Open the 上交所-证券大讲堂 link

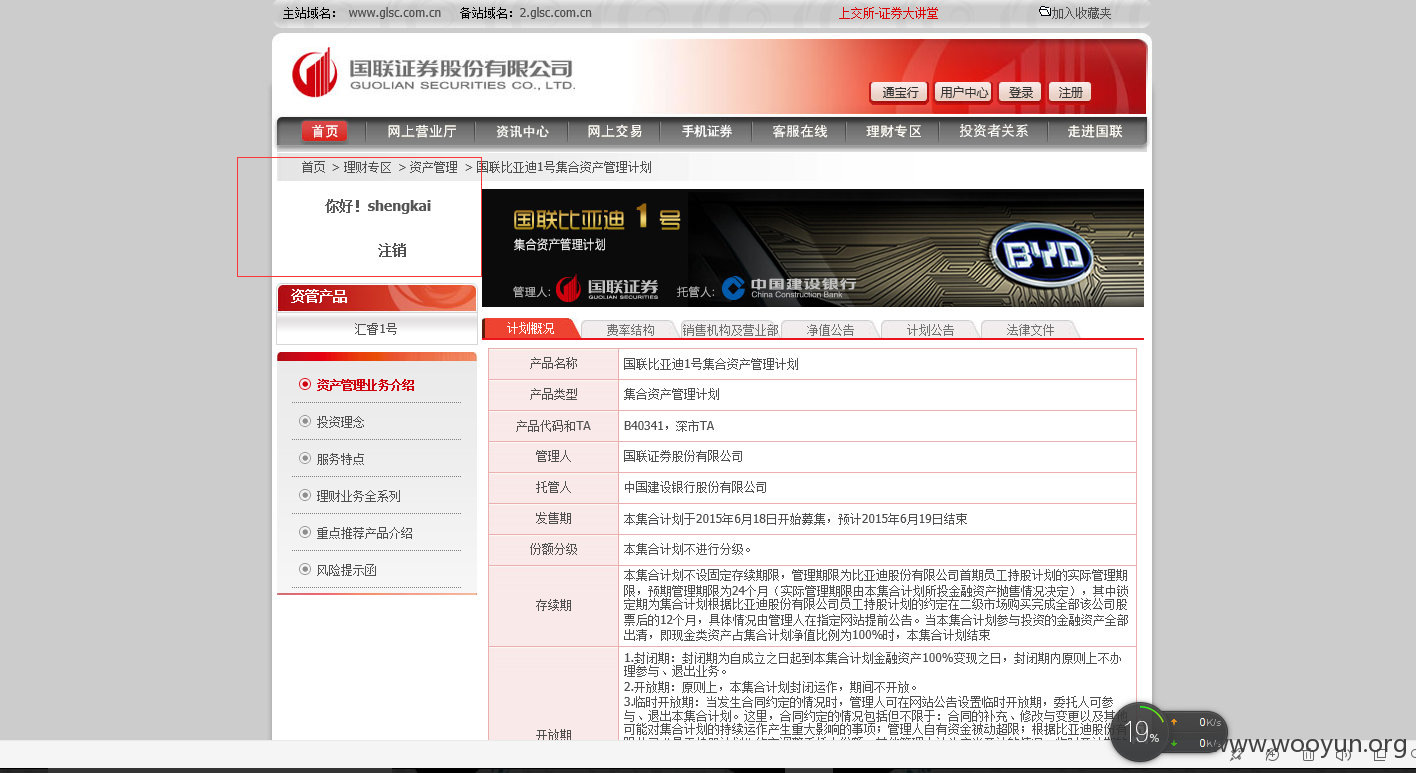[888, 13]
